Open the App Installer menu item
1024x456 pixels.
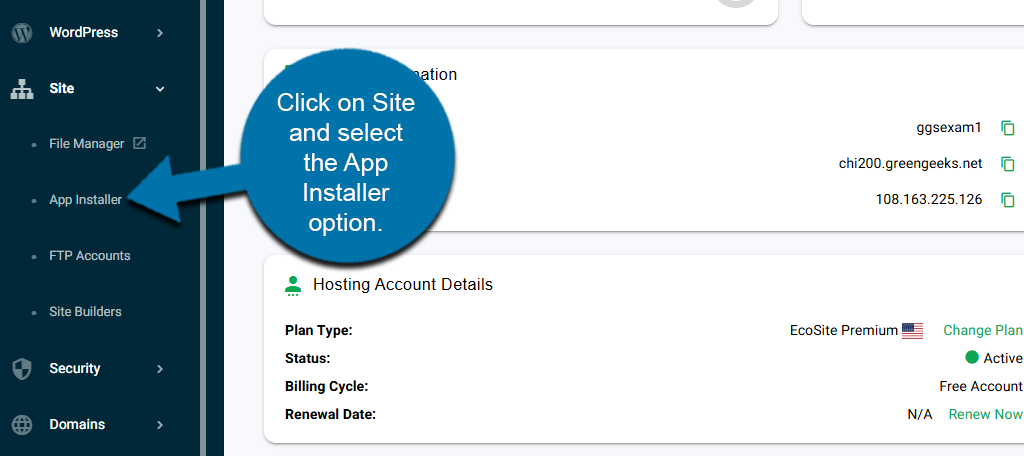point(85,200)
